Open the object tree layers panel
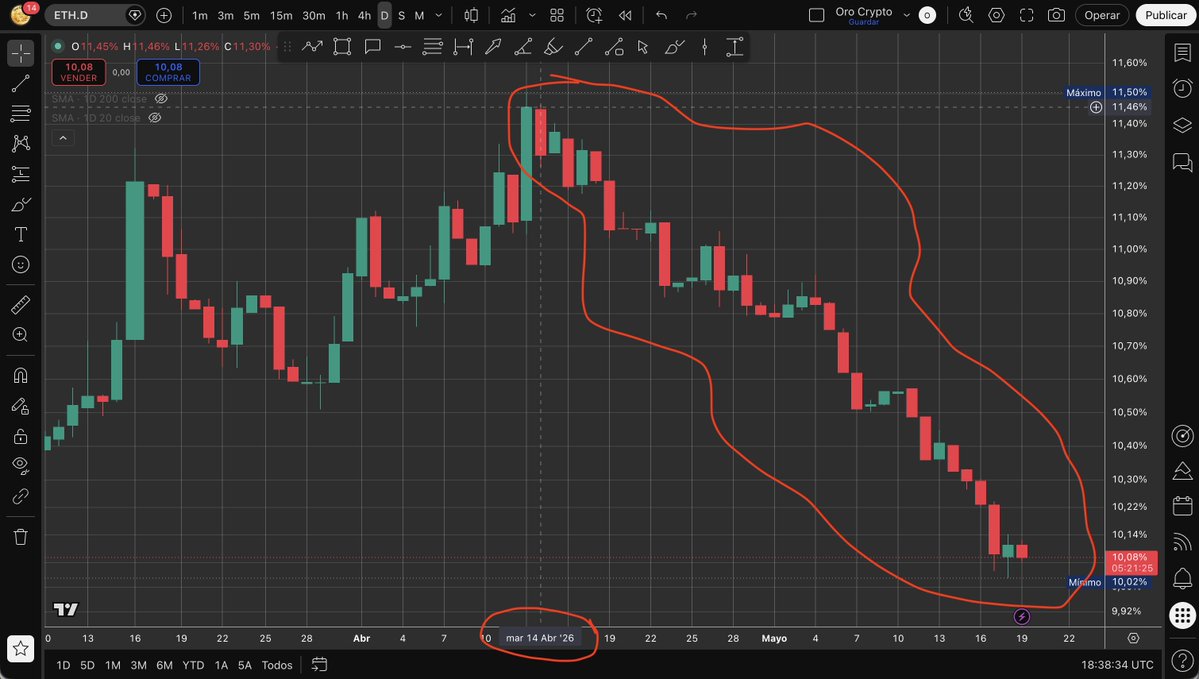Image resolution: width=1199 pixels, height=679 pixels. [1182, 125]
